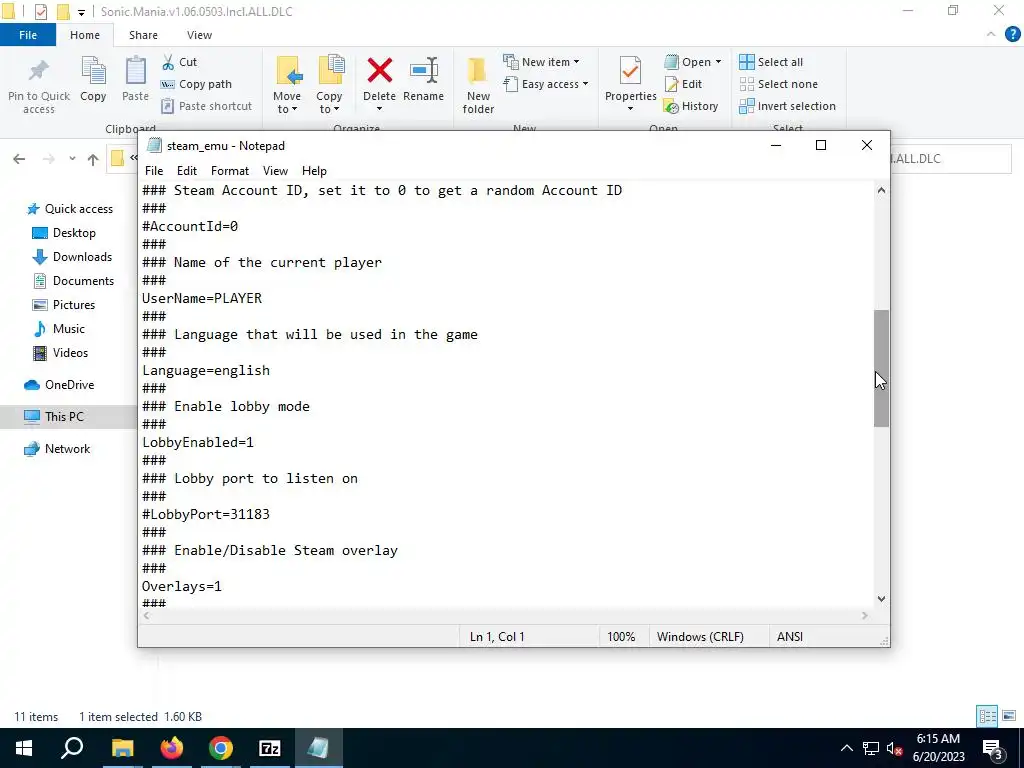
Task: Open Properties with the checkmark icon
Action: [x=630, y=71]
